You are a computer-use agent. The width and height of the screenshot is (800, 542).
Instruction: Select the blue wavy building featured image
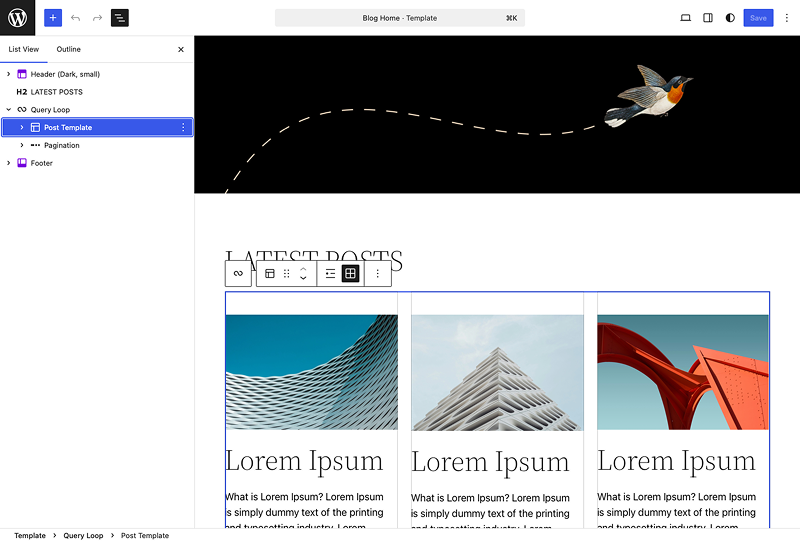312,372
